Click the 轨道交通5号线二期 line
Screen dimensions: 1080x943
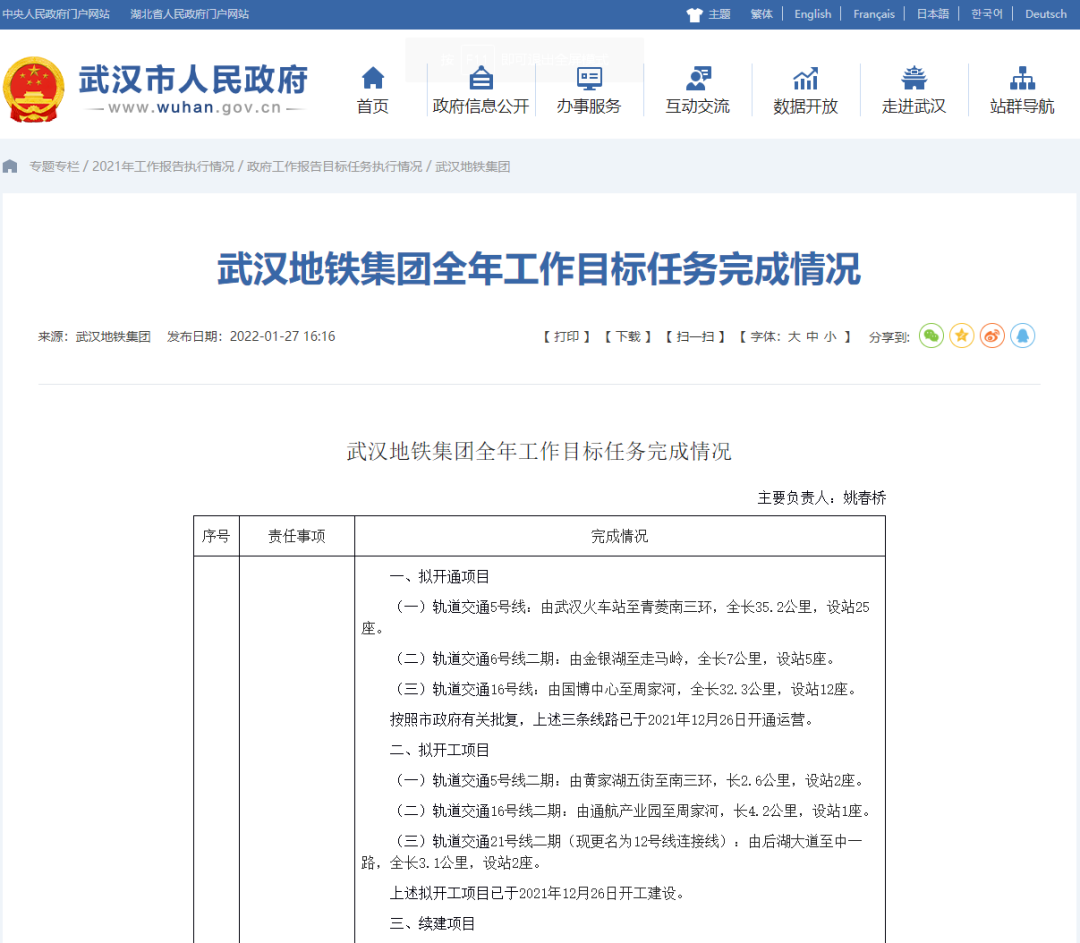(630, 780)
